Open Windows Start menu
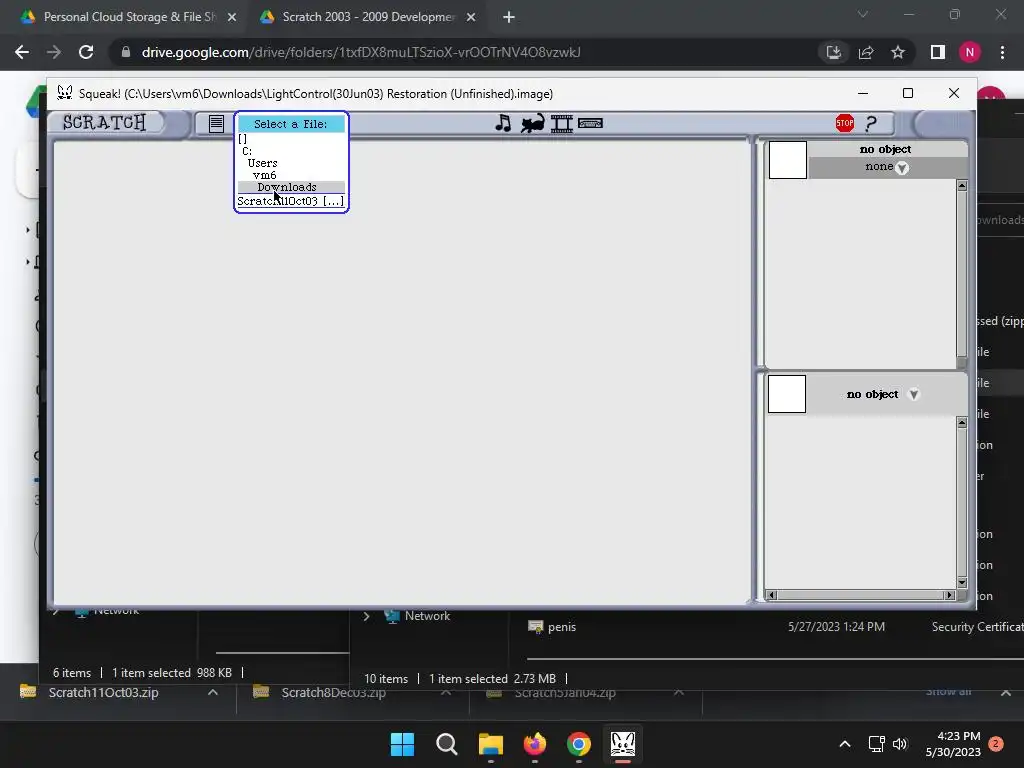This screenshot has height=768, width=1024. coord(402,744)
